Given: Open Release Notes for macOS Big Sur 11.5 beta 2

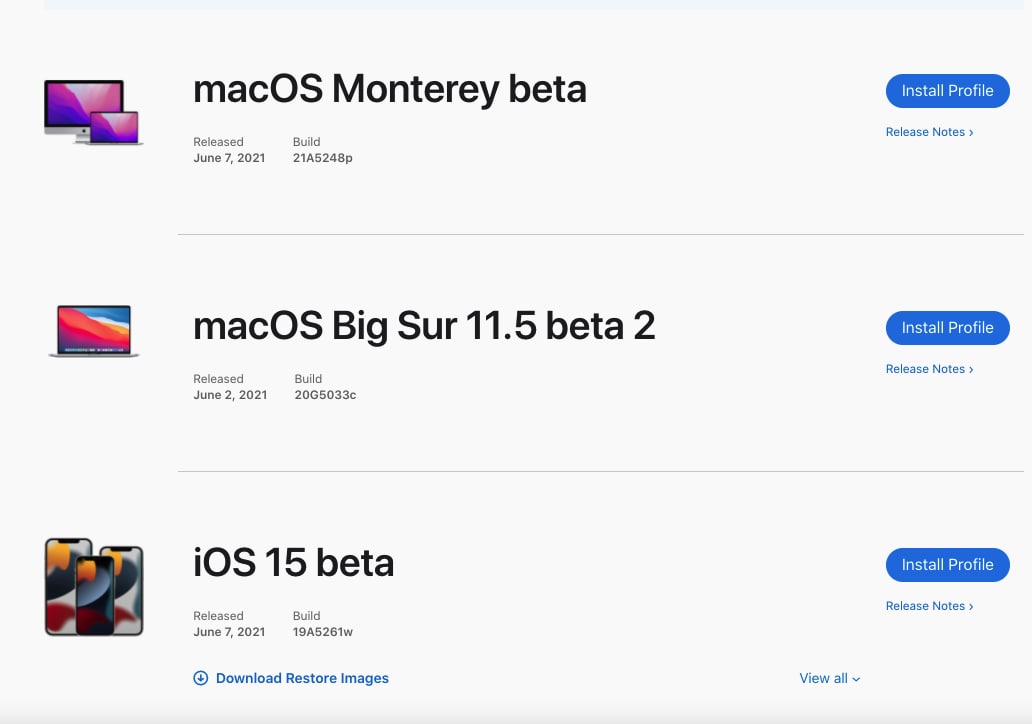Looking at the screenshot, I should coord(929,369).
